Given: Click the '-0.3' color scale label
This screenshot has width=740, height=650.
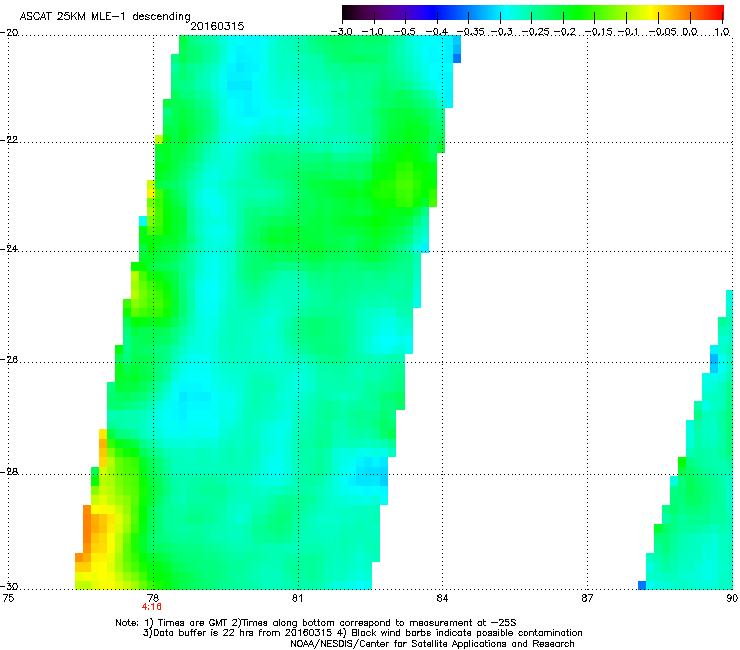Looking at the screenshot, I should point(502,32).
